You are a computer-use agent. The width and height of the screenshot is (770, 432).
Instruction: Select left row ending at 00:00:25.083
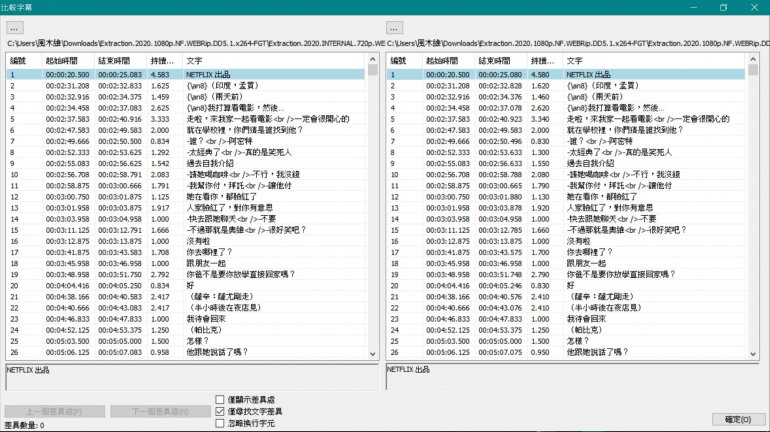pos(186,75)
